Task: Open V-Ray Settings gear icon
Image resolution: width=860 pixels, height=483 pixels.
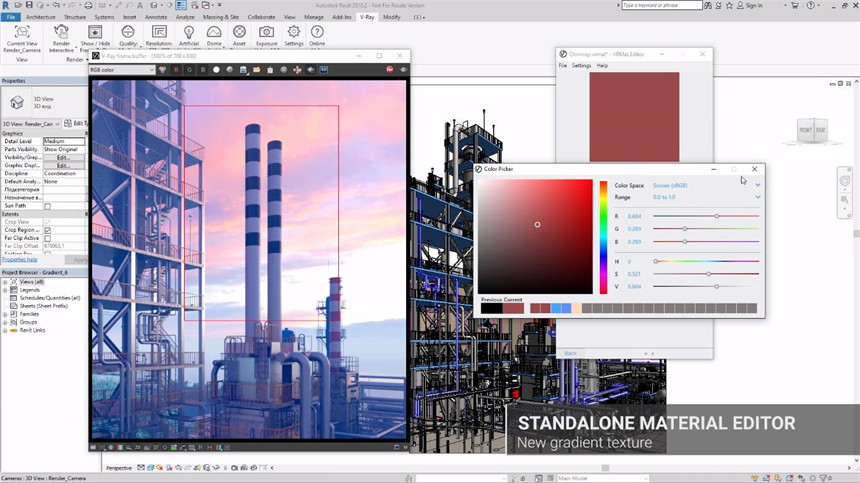Action: [x=293, y=33]
